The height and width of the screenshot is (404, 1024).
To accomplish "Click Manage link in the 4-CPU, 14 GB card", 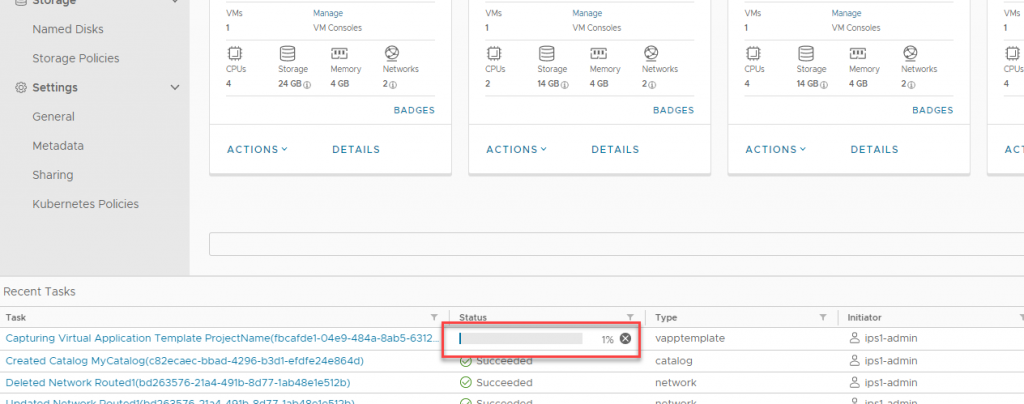I will point(846,13).
